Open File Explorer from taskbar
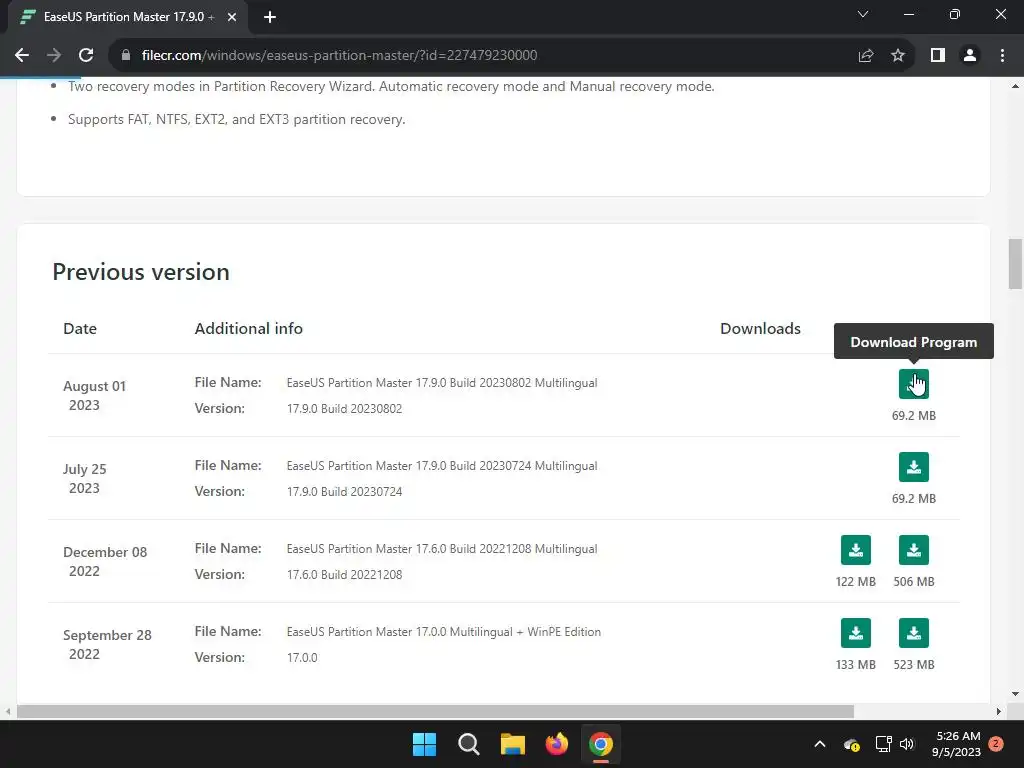This screenshot has width=1024, height=768. [x=513, y=744]
